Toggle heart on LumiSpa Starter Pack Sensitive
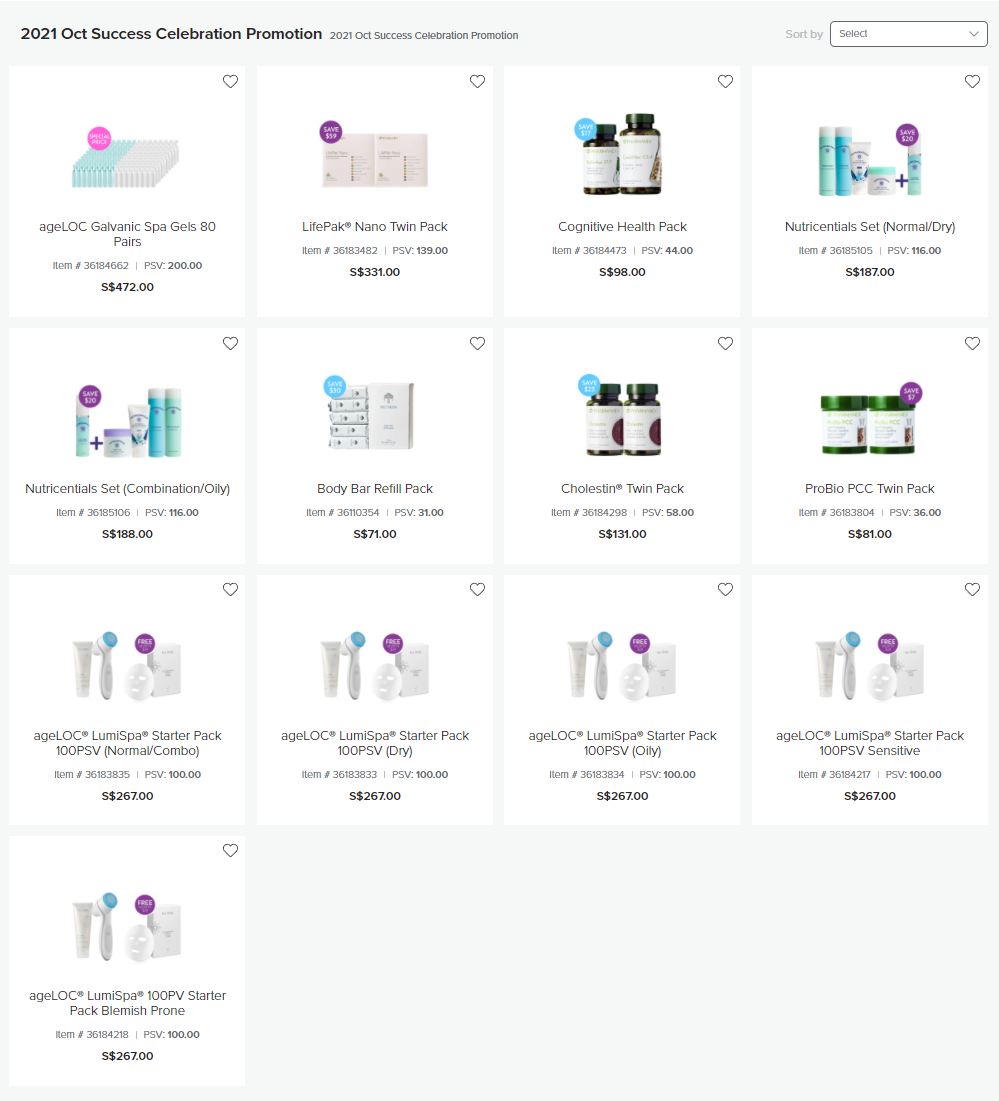The height and width of the screenshot is (1101, 999). click(972, 590)
